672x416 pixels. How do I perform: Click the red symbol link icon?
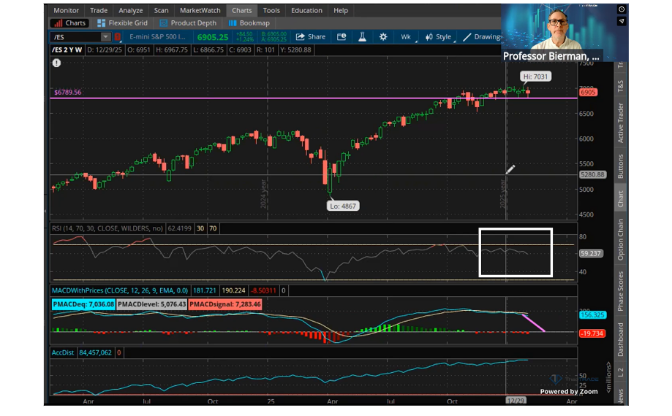click(x=117, y=37)
